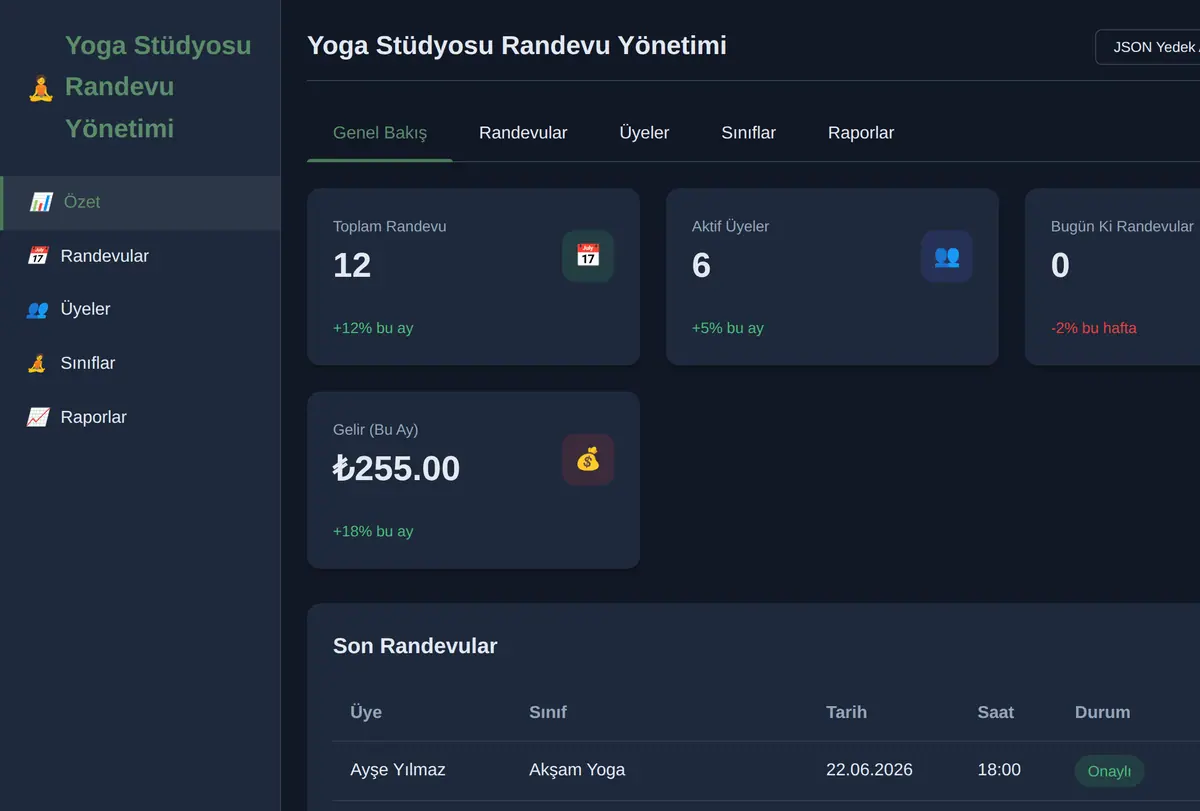Click the Bugün Ki Randevular label
This screenshot has width=1200, height=811.
(1122, 227)
